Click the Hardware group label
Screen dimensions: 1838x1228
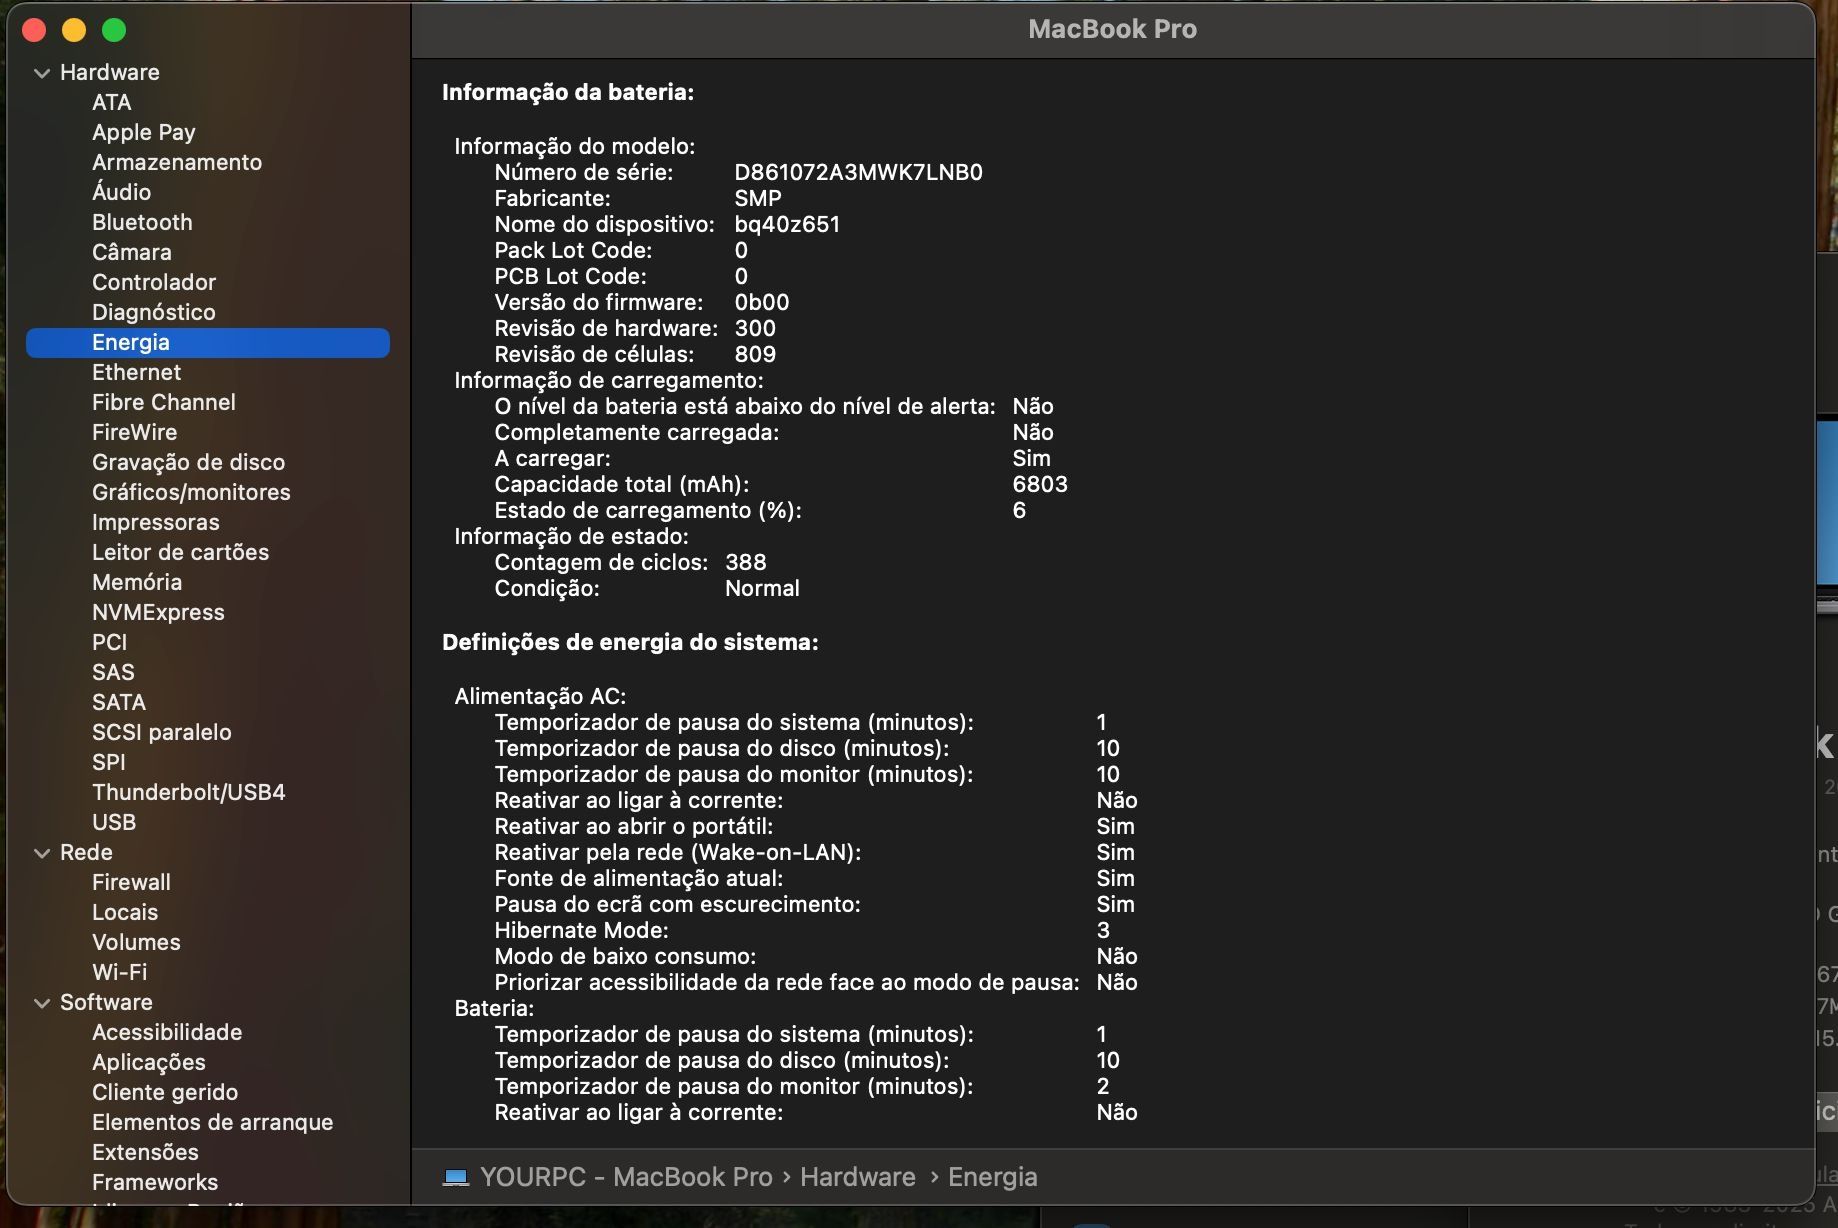pyautogui.click(x=110, y=72)
